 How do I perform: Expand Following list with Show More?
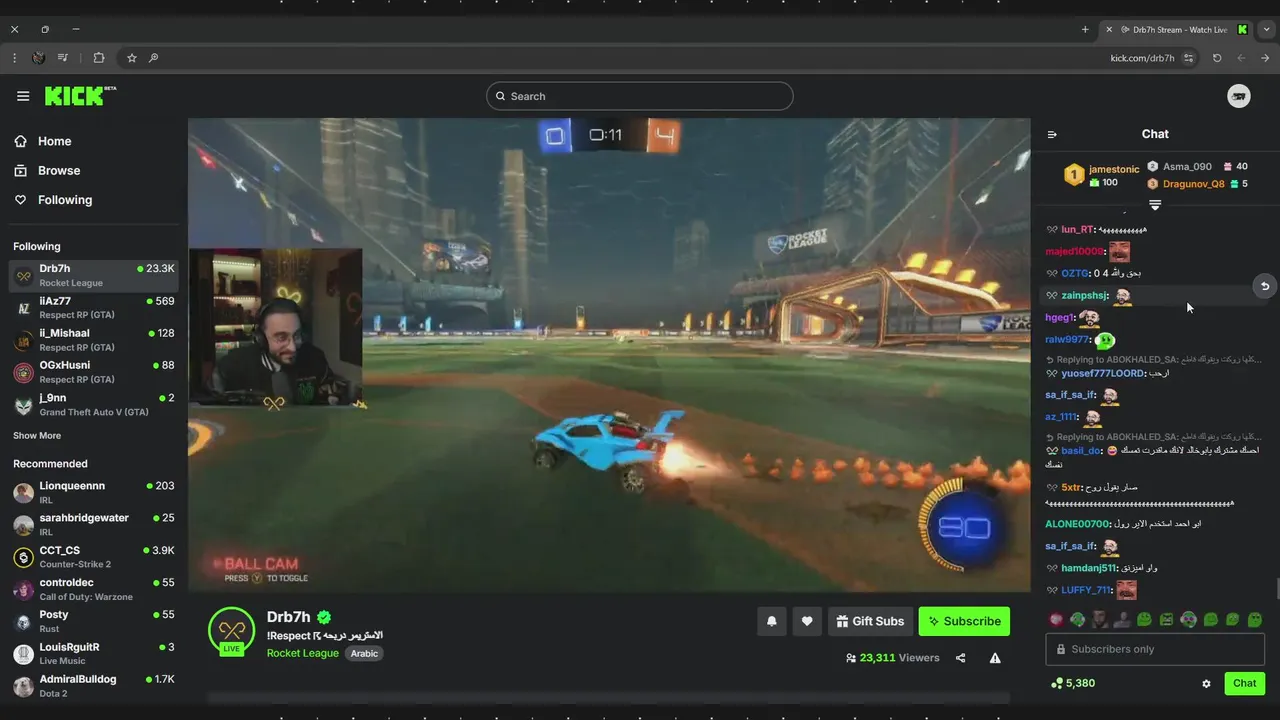pos(37,436)
